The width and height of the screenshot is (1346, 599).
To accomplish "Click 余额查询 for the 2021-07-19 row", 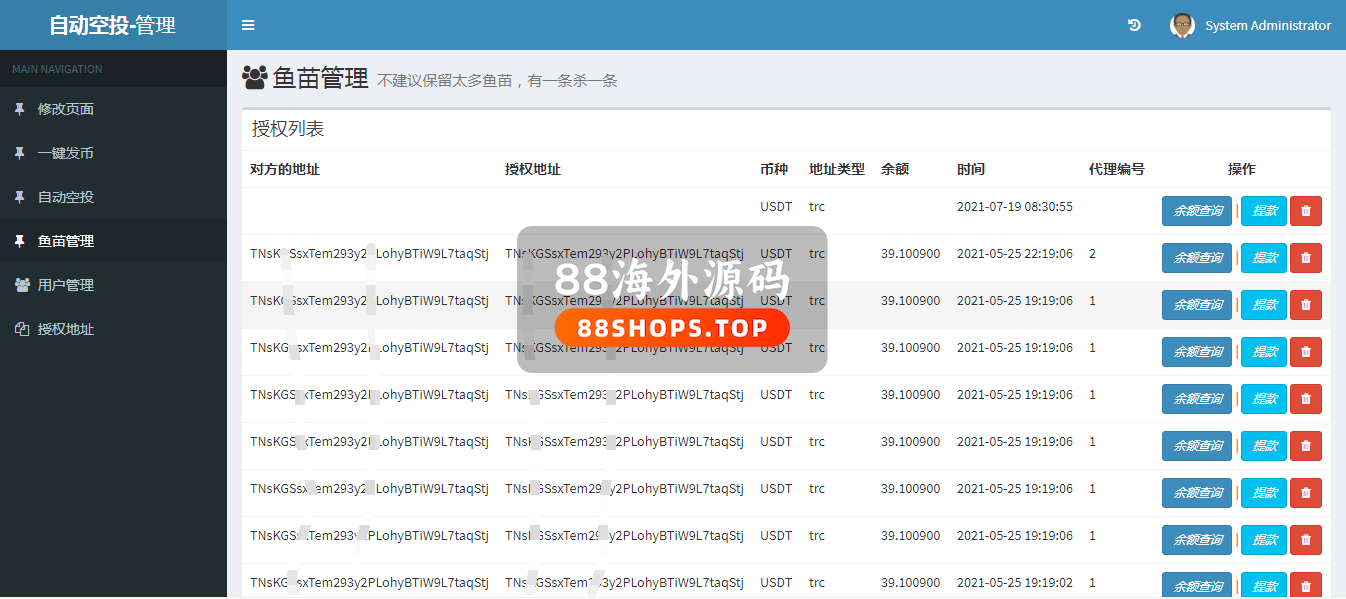I will (1196, 211).
